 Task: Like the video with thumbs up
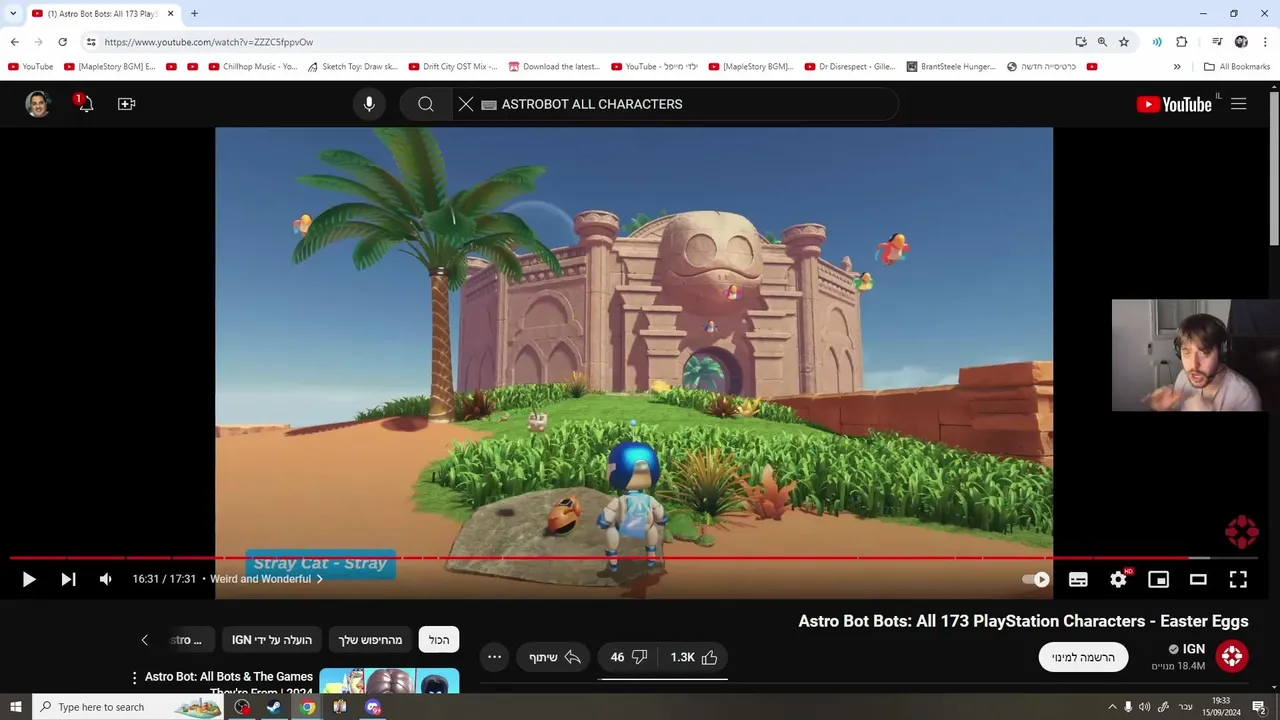[695, 657]
